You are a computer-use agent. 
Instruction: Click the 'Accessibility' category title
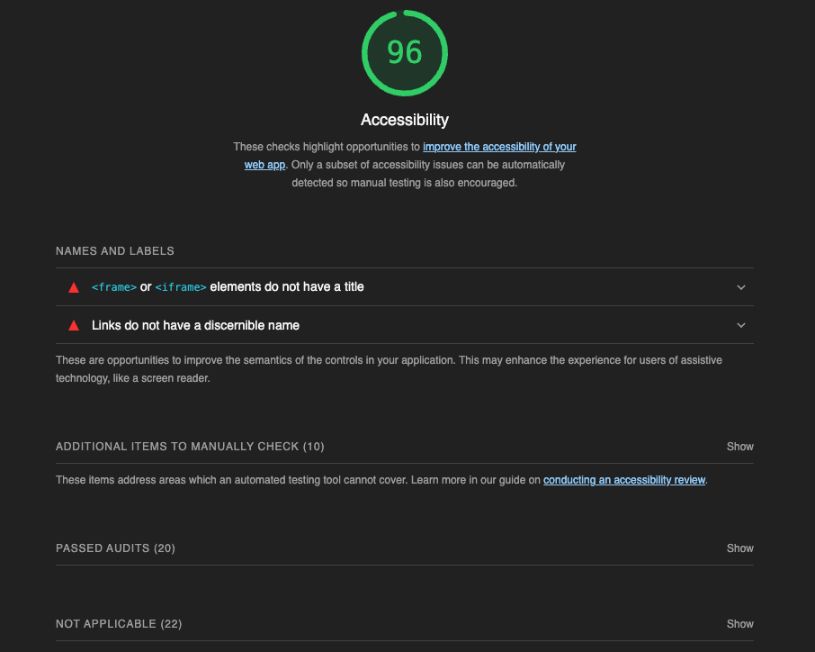point(404,120)
